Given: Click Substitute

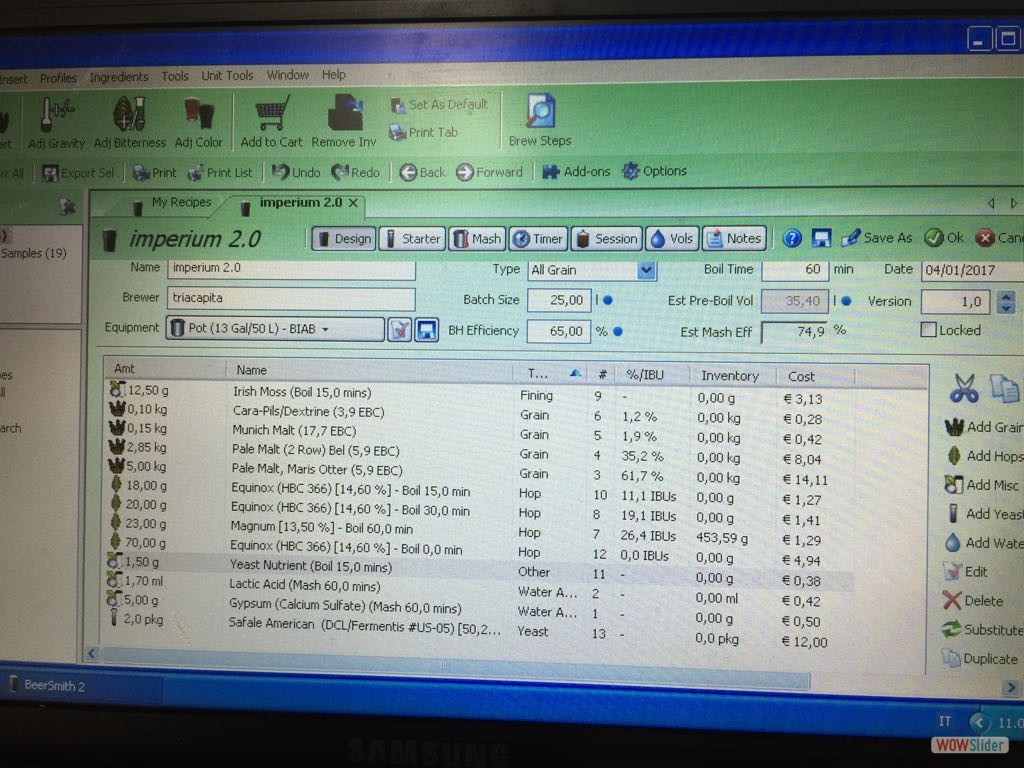Looking at the screenshot, I should [x=982, y=630].
